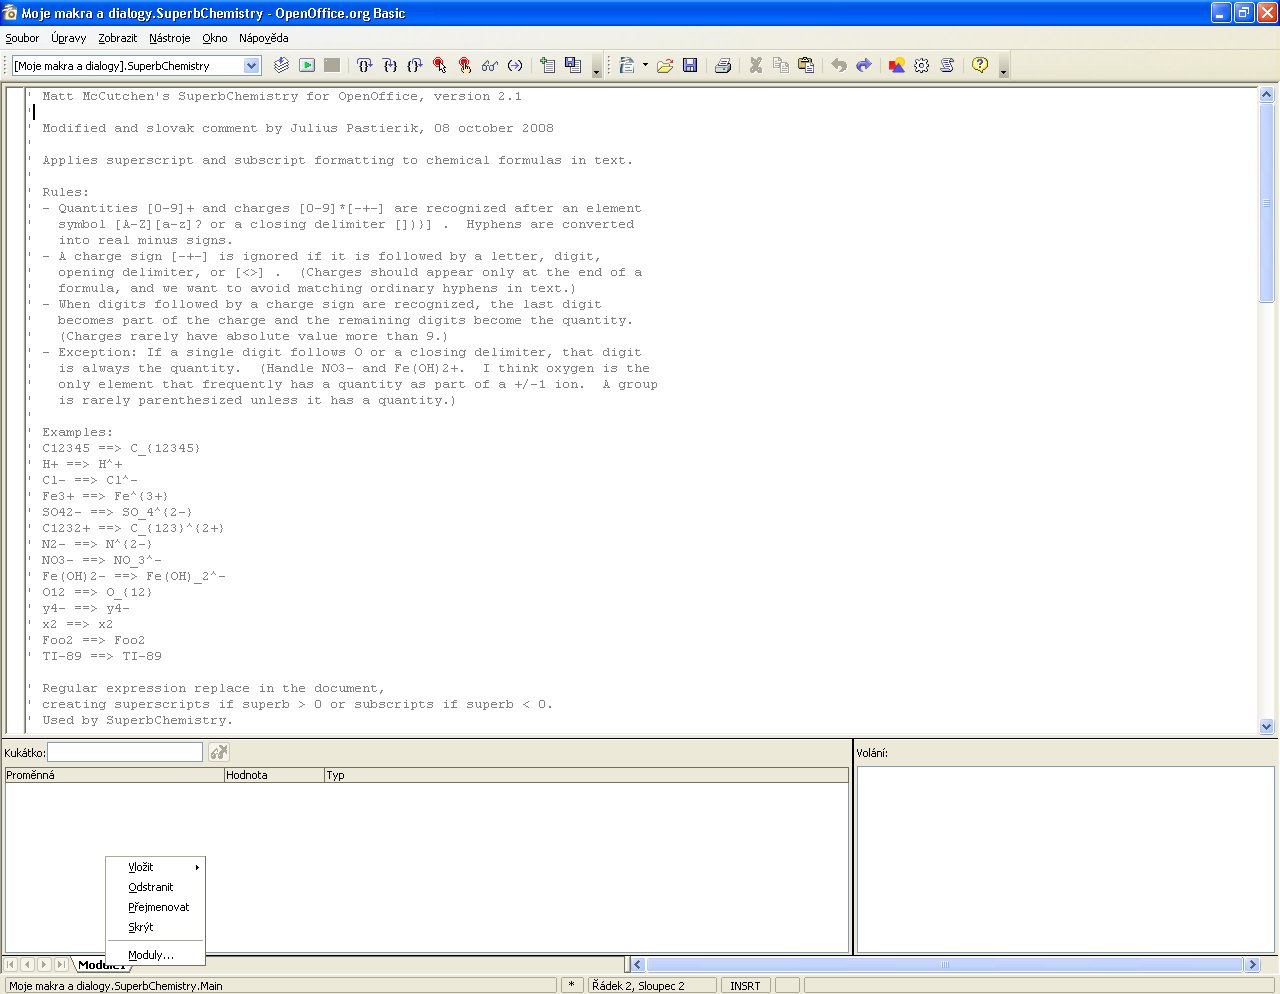Click the Procedure Step icon
1280x994 pixels.
tap(364, 65)
